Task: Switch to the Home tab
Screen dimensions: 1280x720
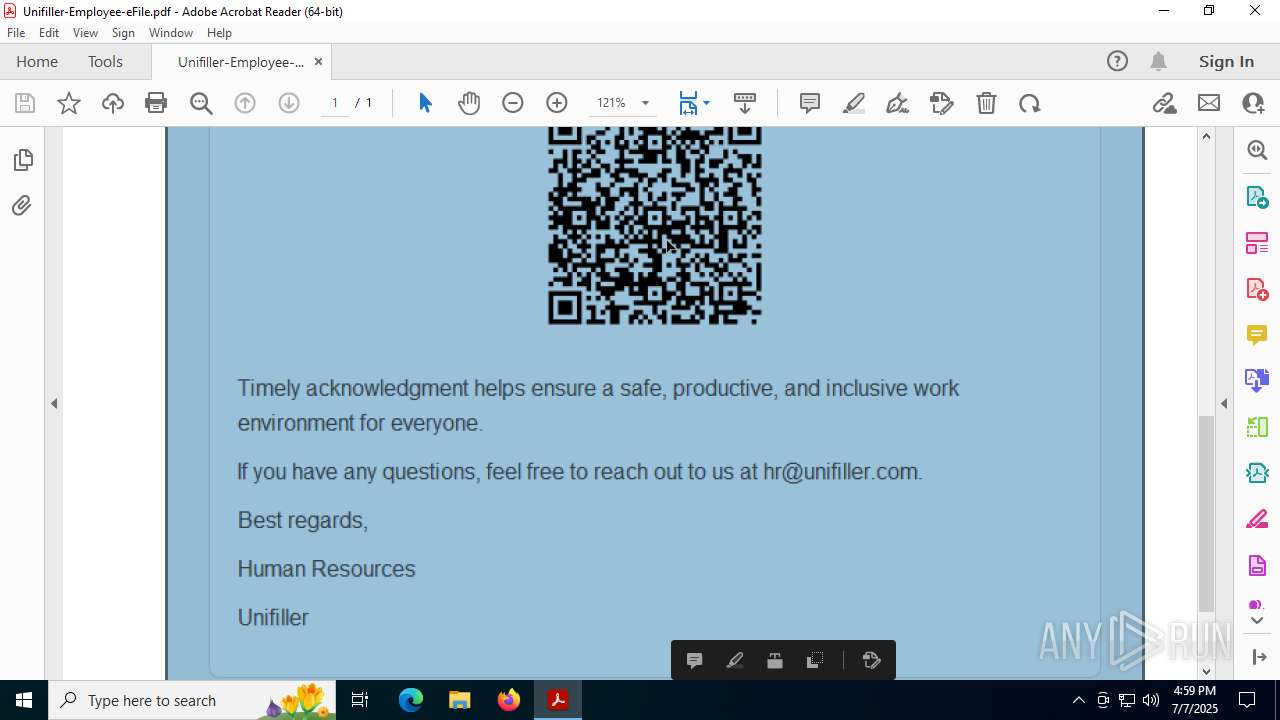Action: 37,61
